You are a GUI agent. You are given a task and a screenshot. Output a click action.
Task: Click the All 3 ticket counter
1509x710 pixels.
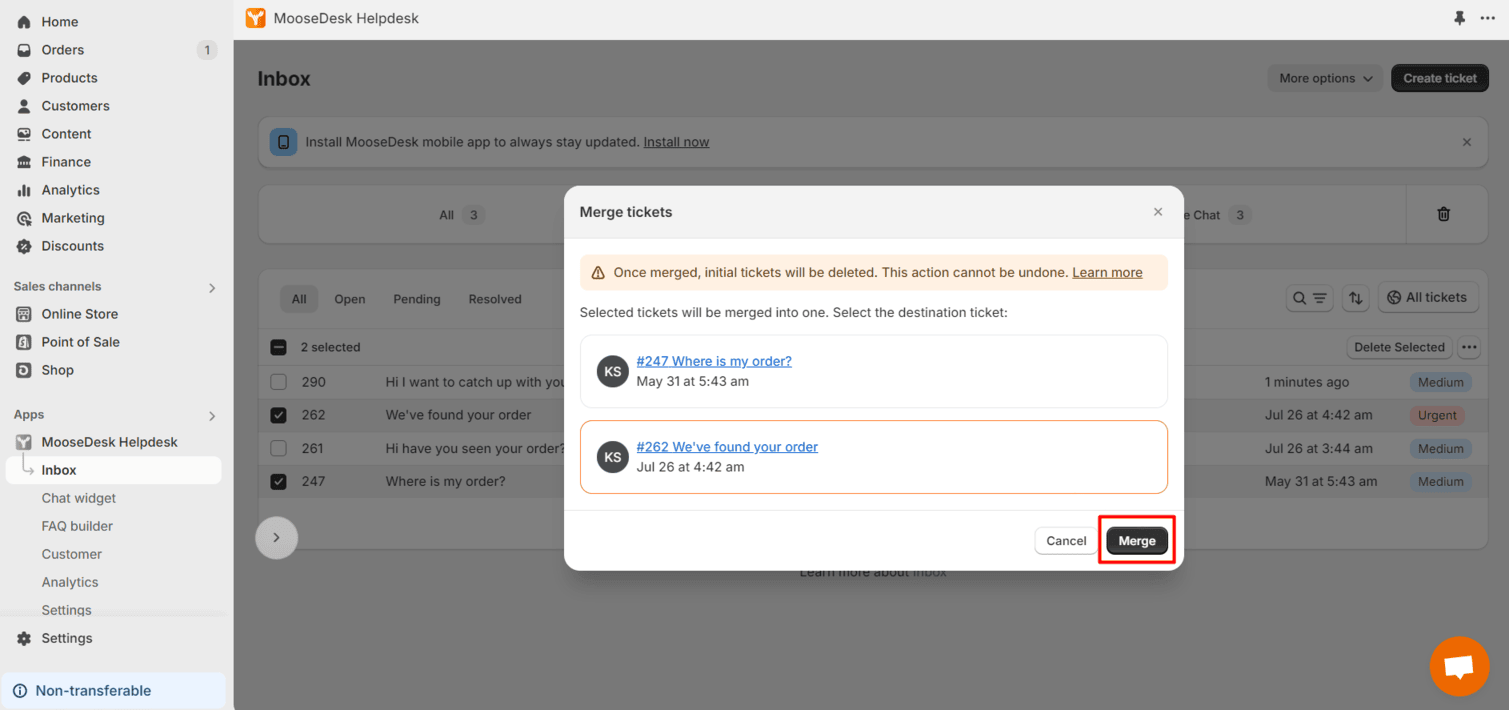[461, 215]
